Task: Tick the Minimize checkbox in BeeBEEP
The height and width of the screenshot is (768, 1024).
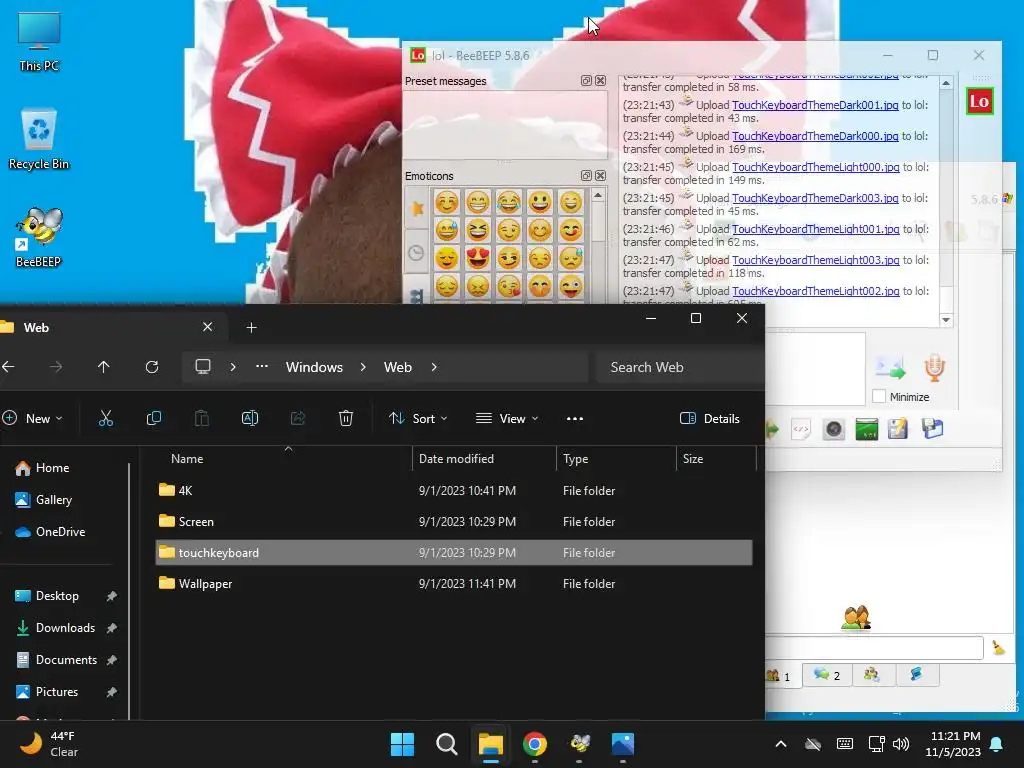Action: click(x=879, y=396)
